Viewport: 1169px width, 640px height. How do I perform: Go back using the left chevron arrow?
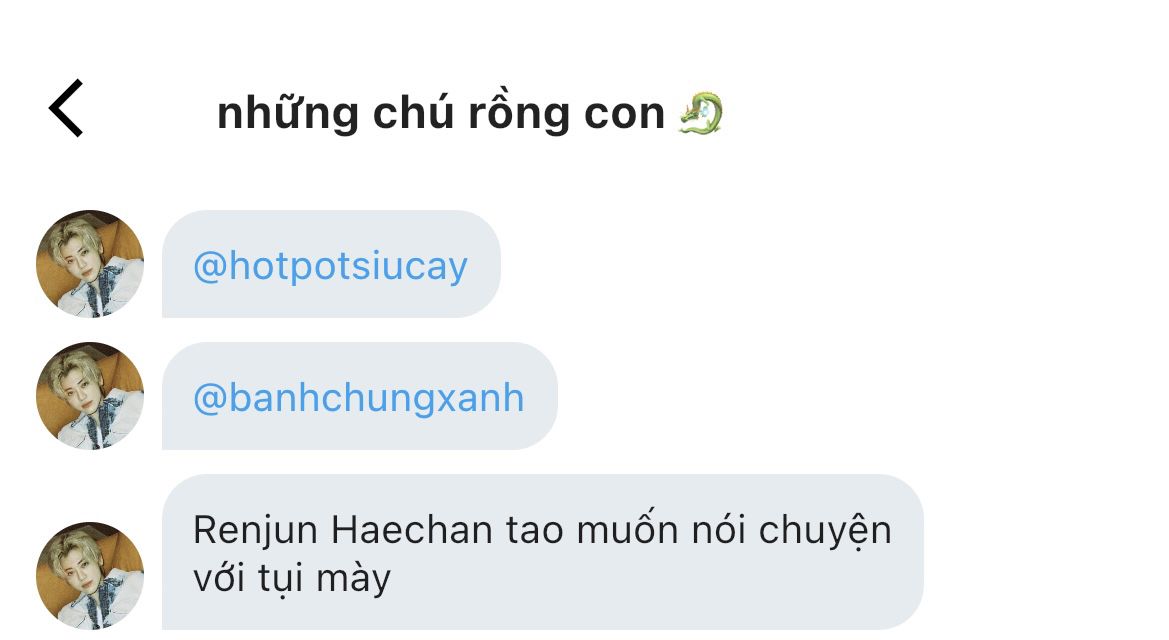coord(66,108)
